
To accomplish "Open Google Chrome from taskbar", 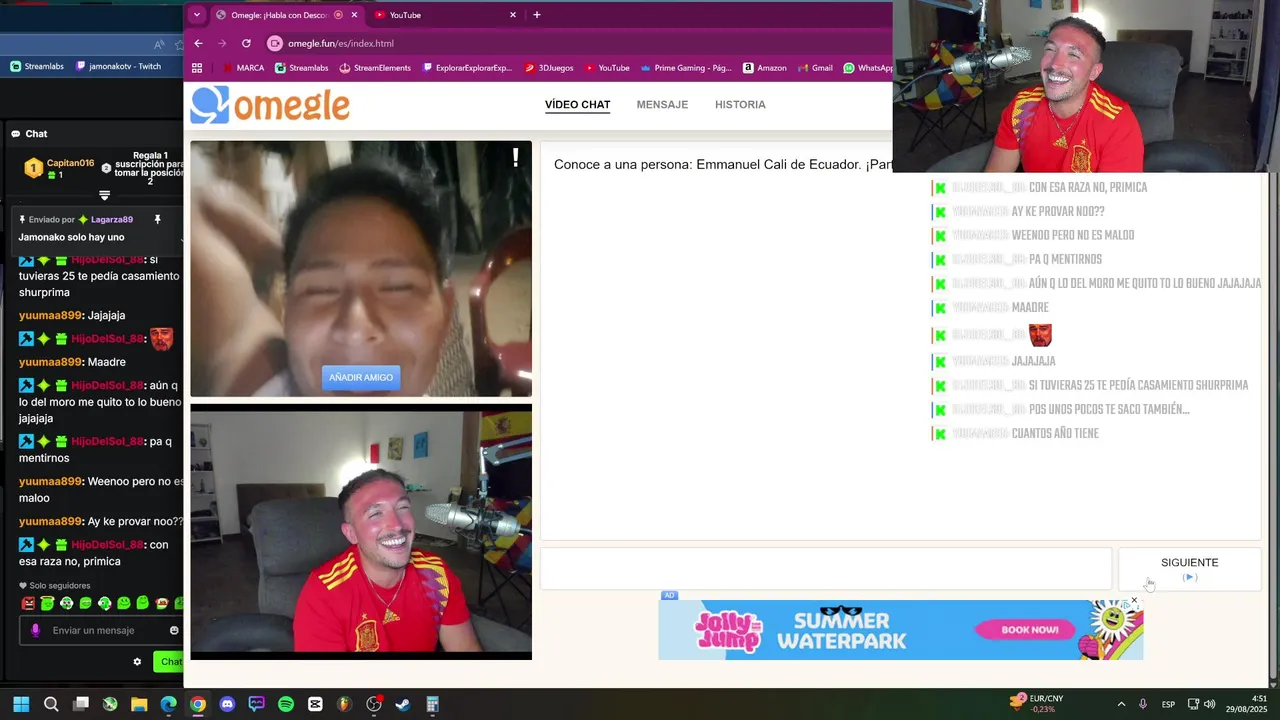I will [198, 704].
